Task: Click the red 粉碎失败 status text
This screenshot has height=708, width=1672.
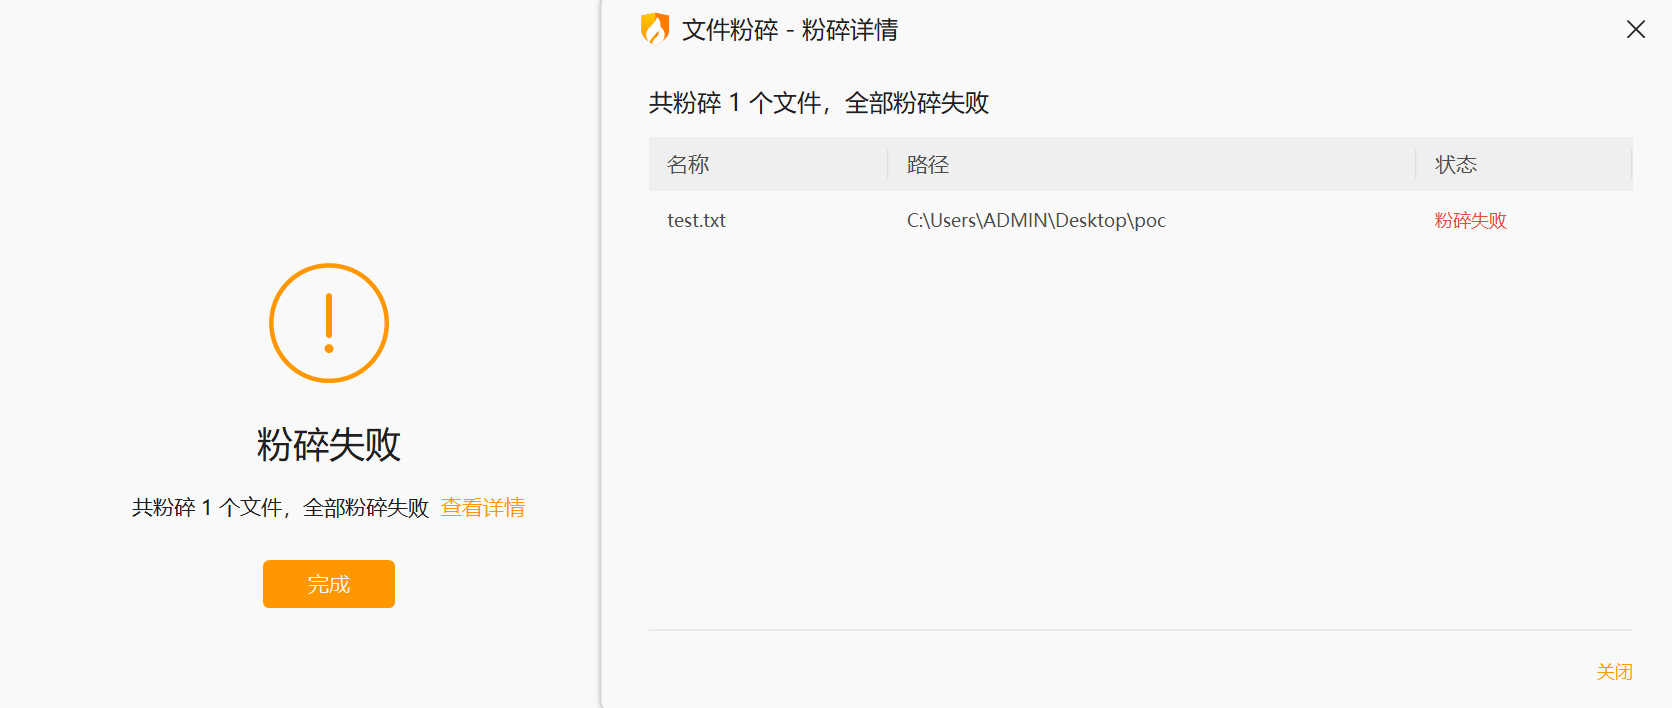Action: [x=1470, y=221]
